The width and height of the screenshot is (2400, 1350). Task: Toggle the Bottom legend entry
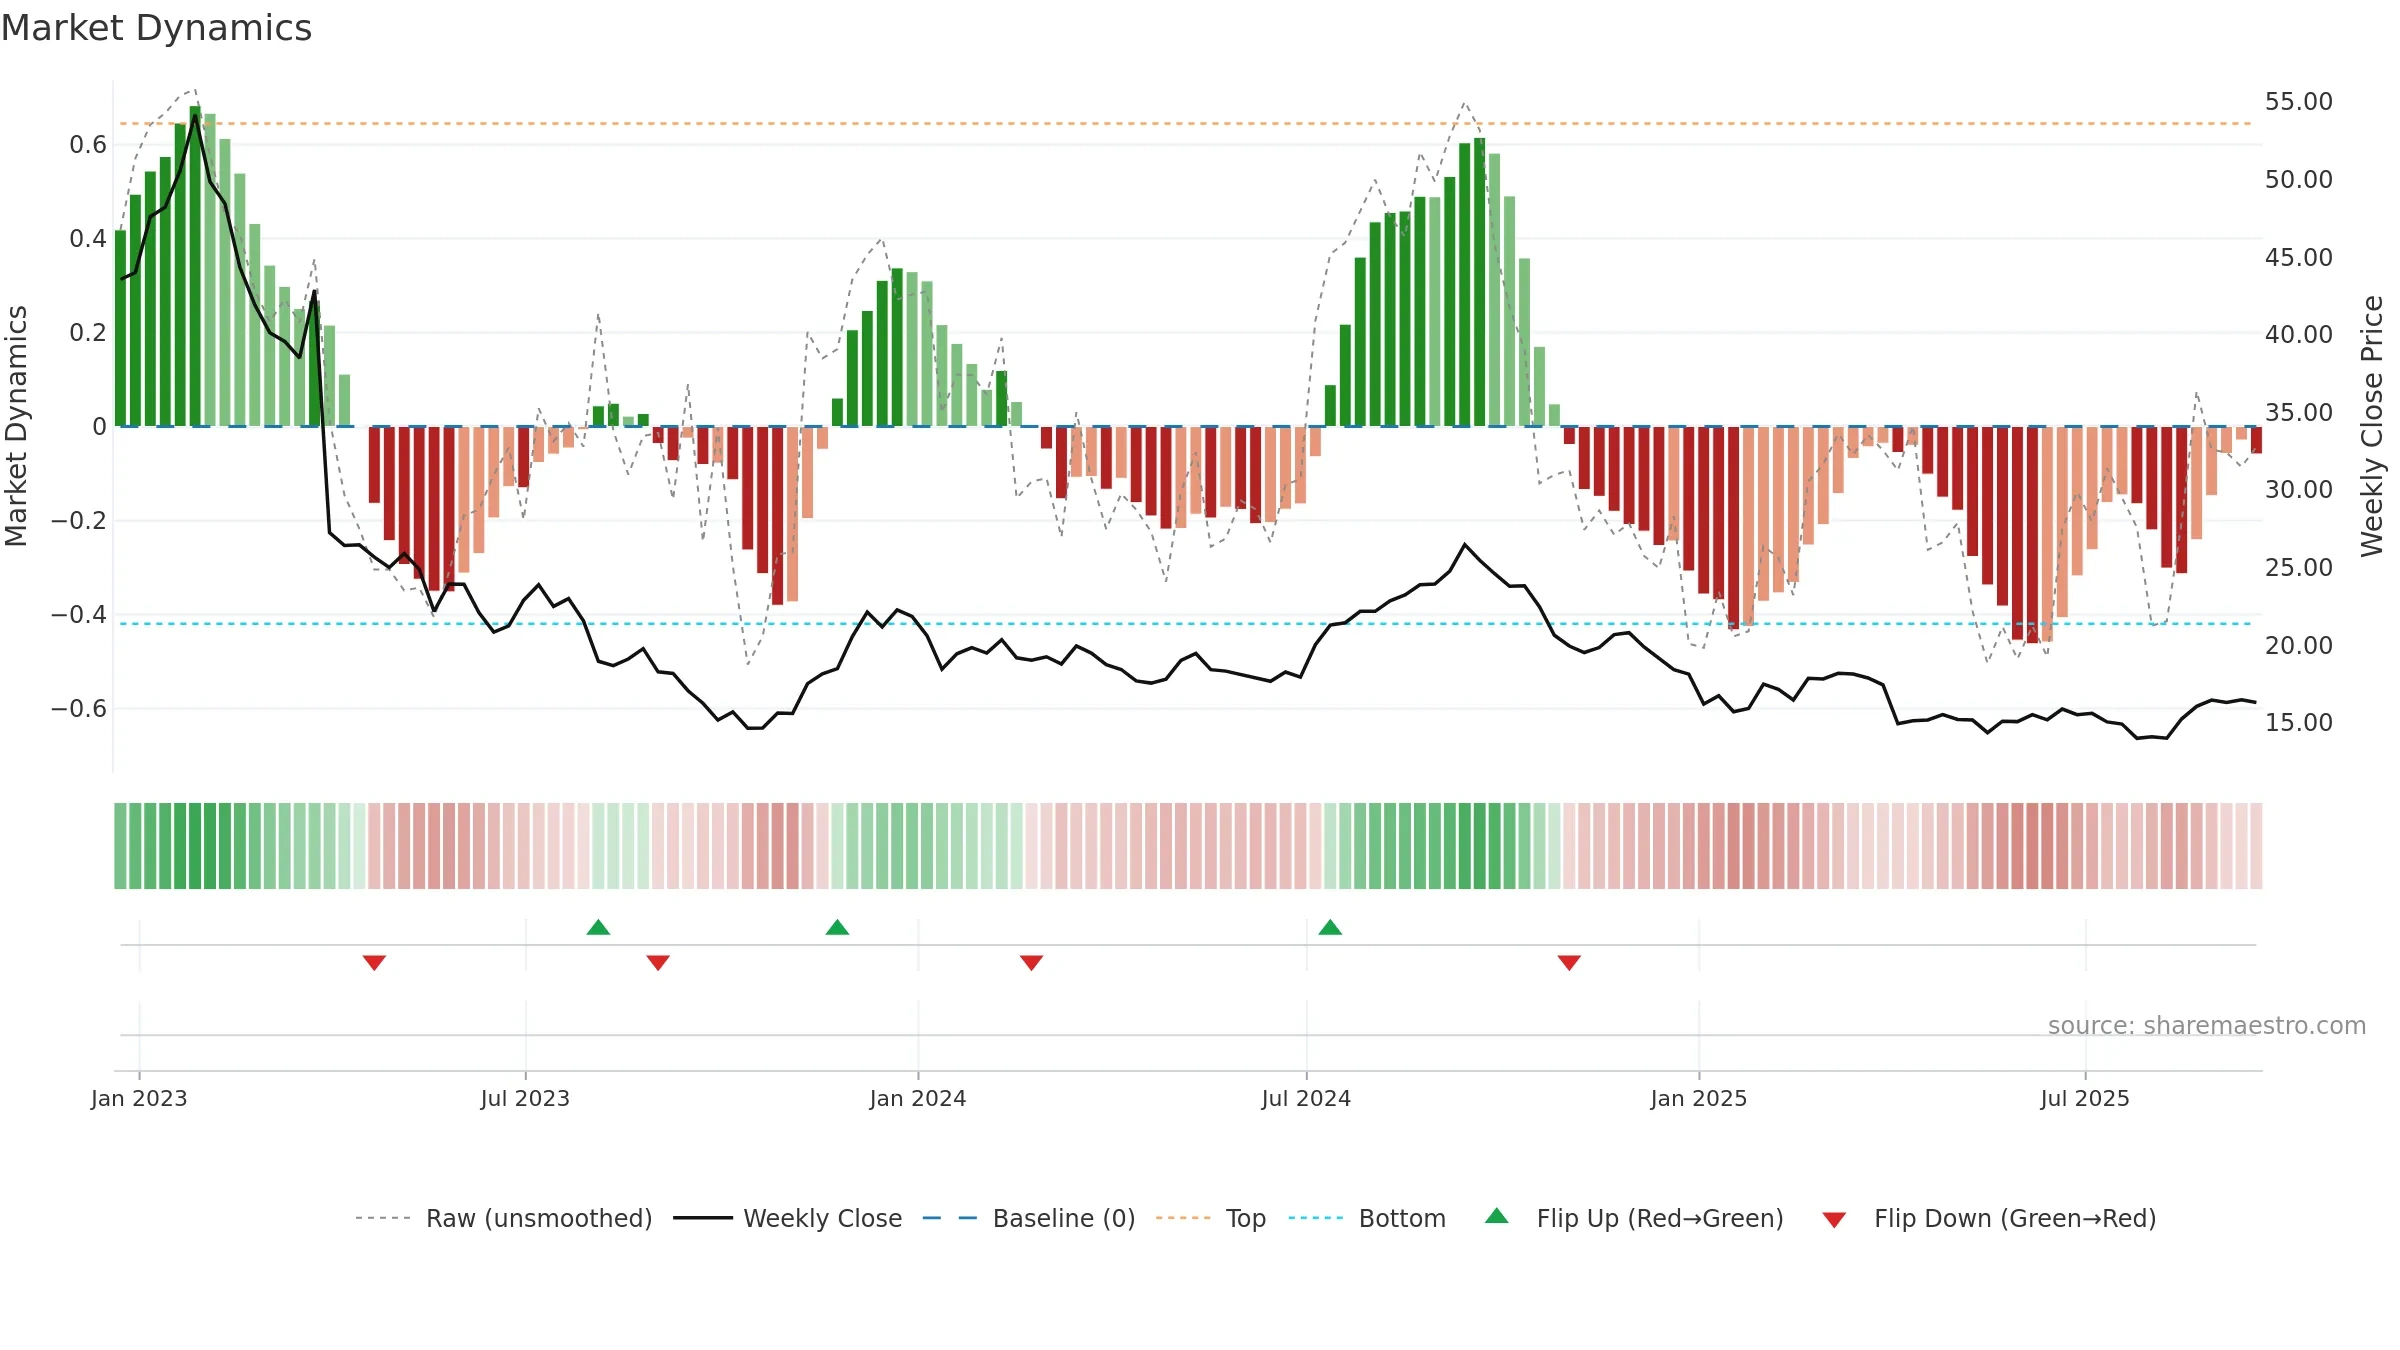[1367, 1218]
